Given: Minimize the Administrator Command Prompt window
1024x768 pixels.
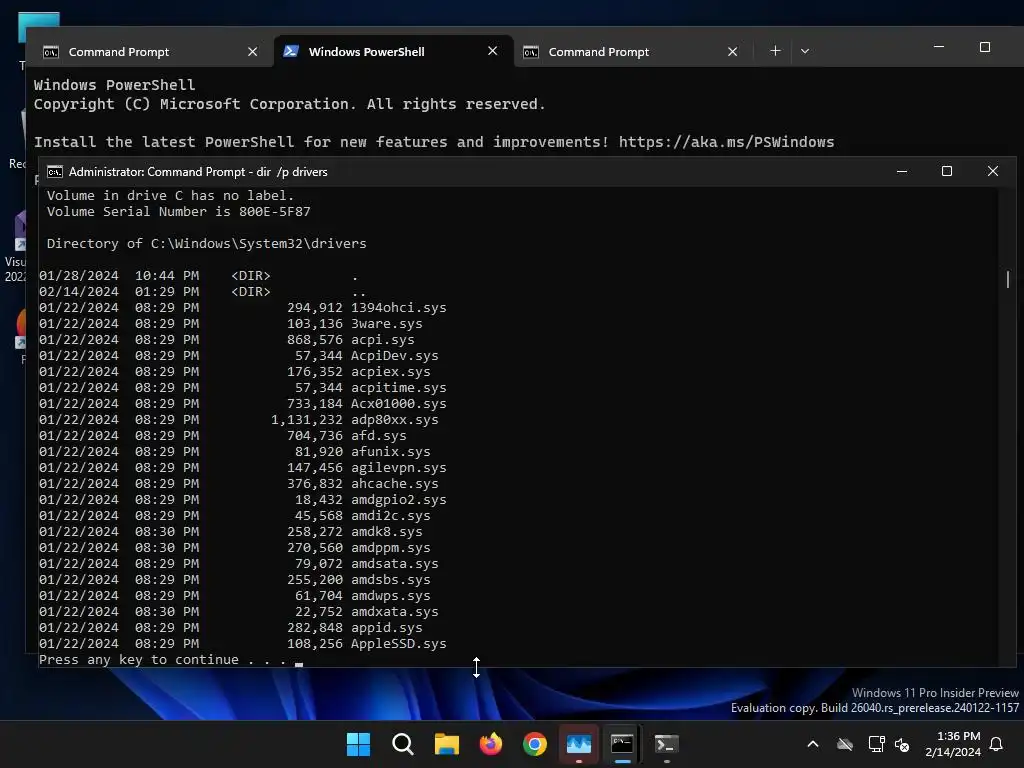Looking at the screenshot, I should 902,171.
